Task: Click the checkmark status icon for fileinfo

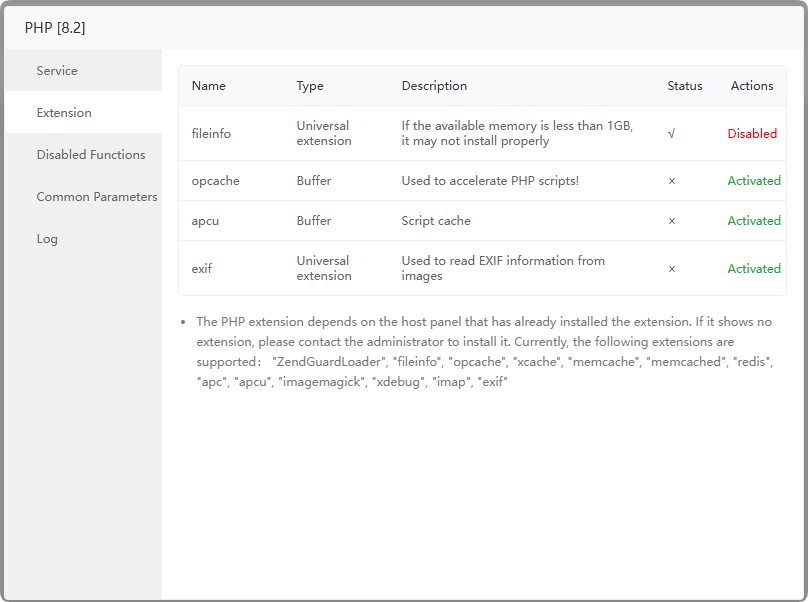Action: pyautogui.click(x=672, y=134)
